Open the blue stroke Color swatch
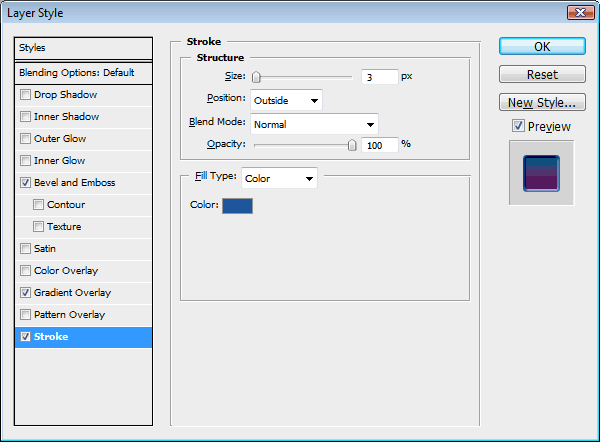This screenshot has width=600, height=442. click(237, 206)
